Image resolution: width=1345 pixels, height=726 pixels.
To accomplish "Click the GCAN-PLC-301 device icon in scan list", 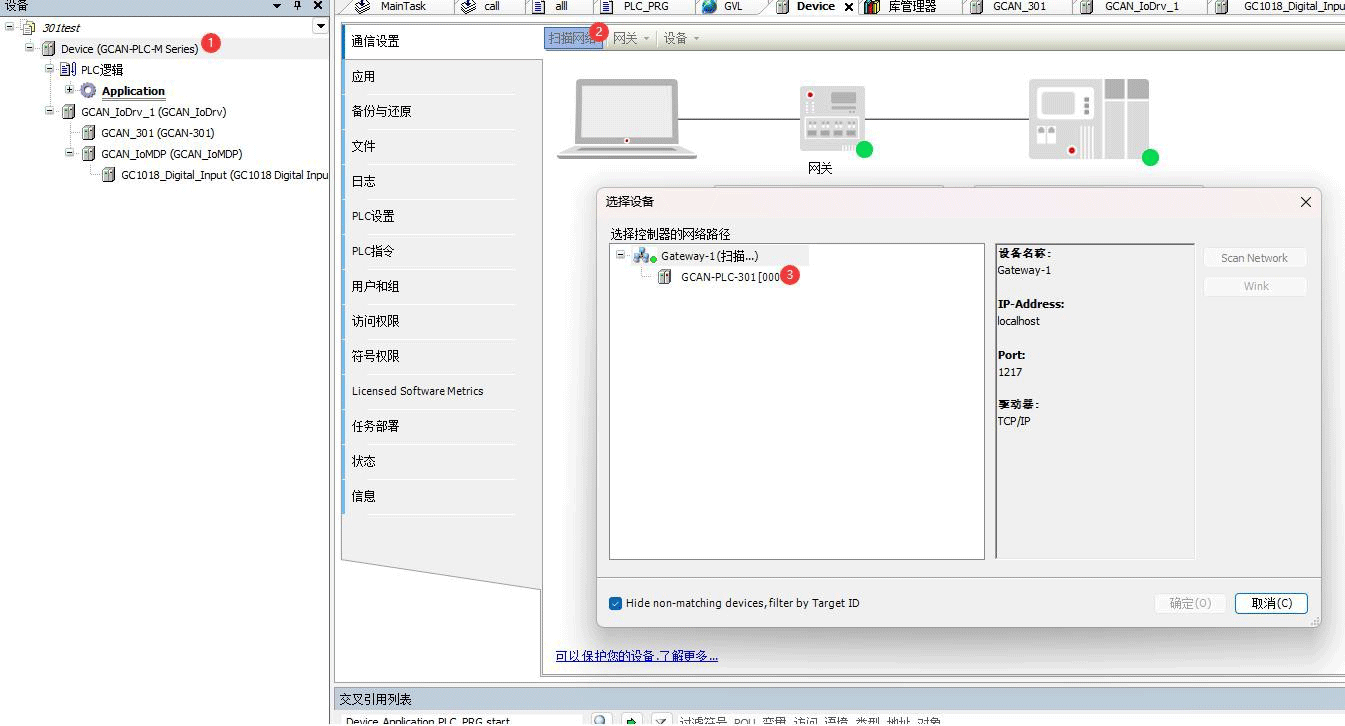I will point(665,277).
